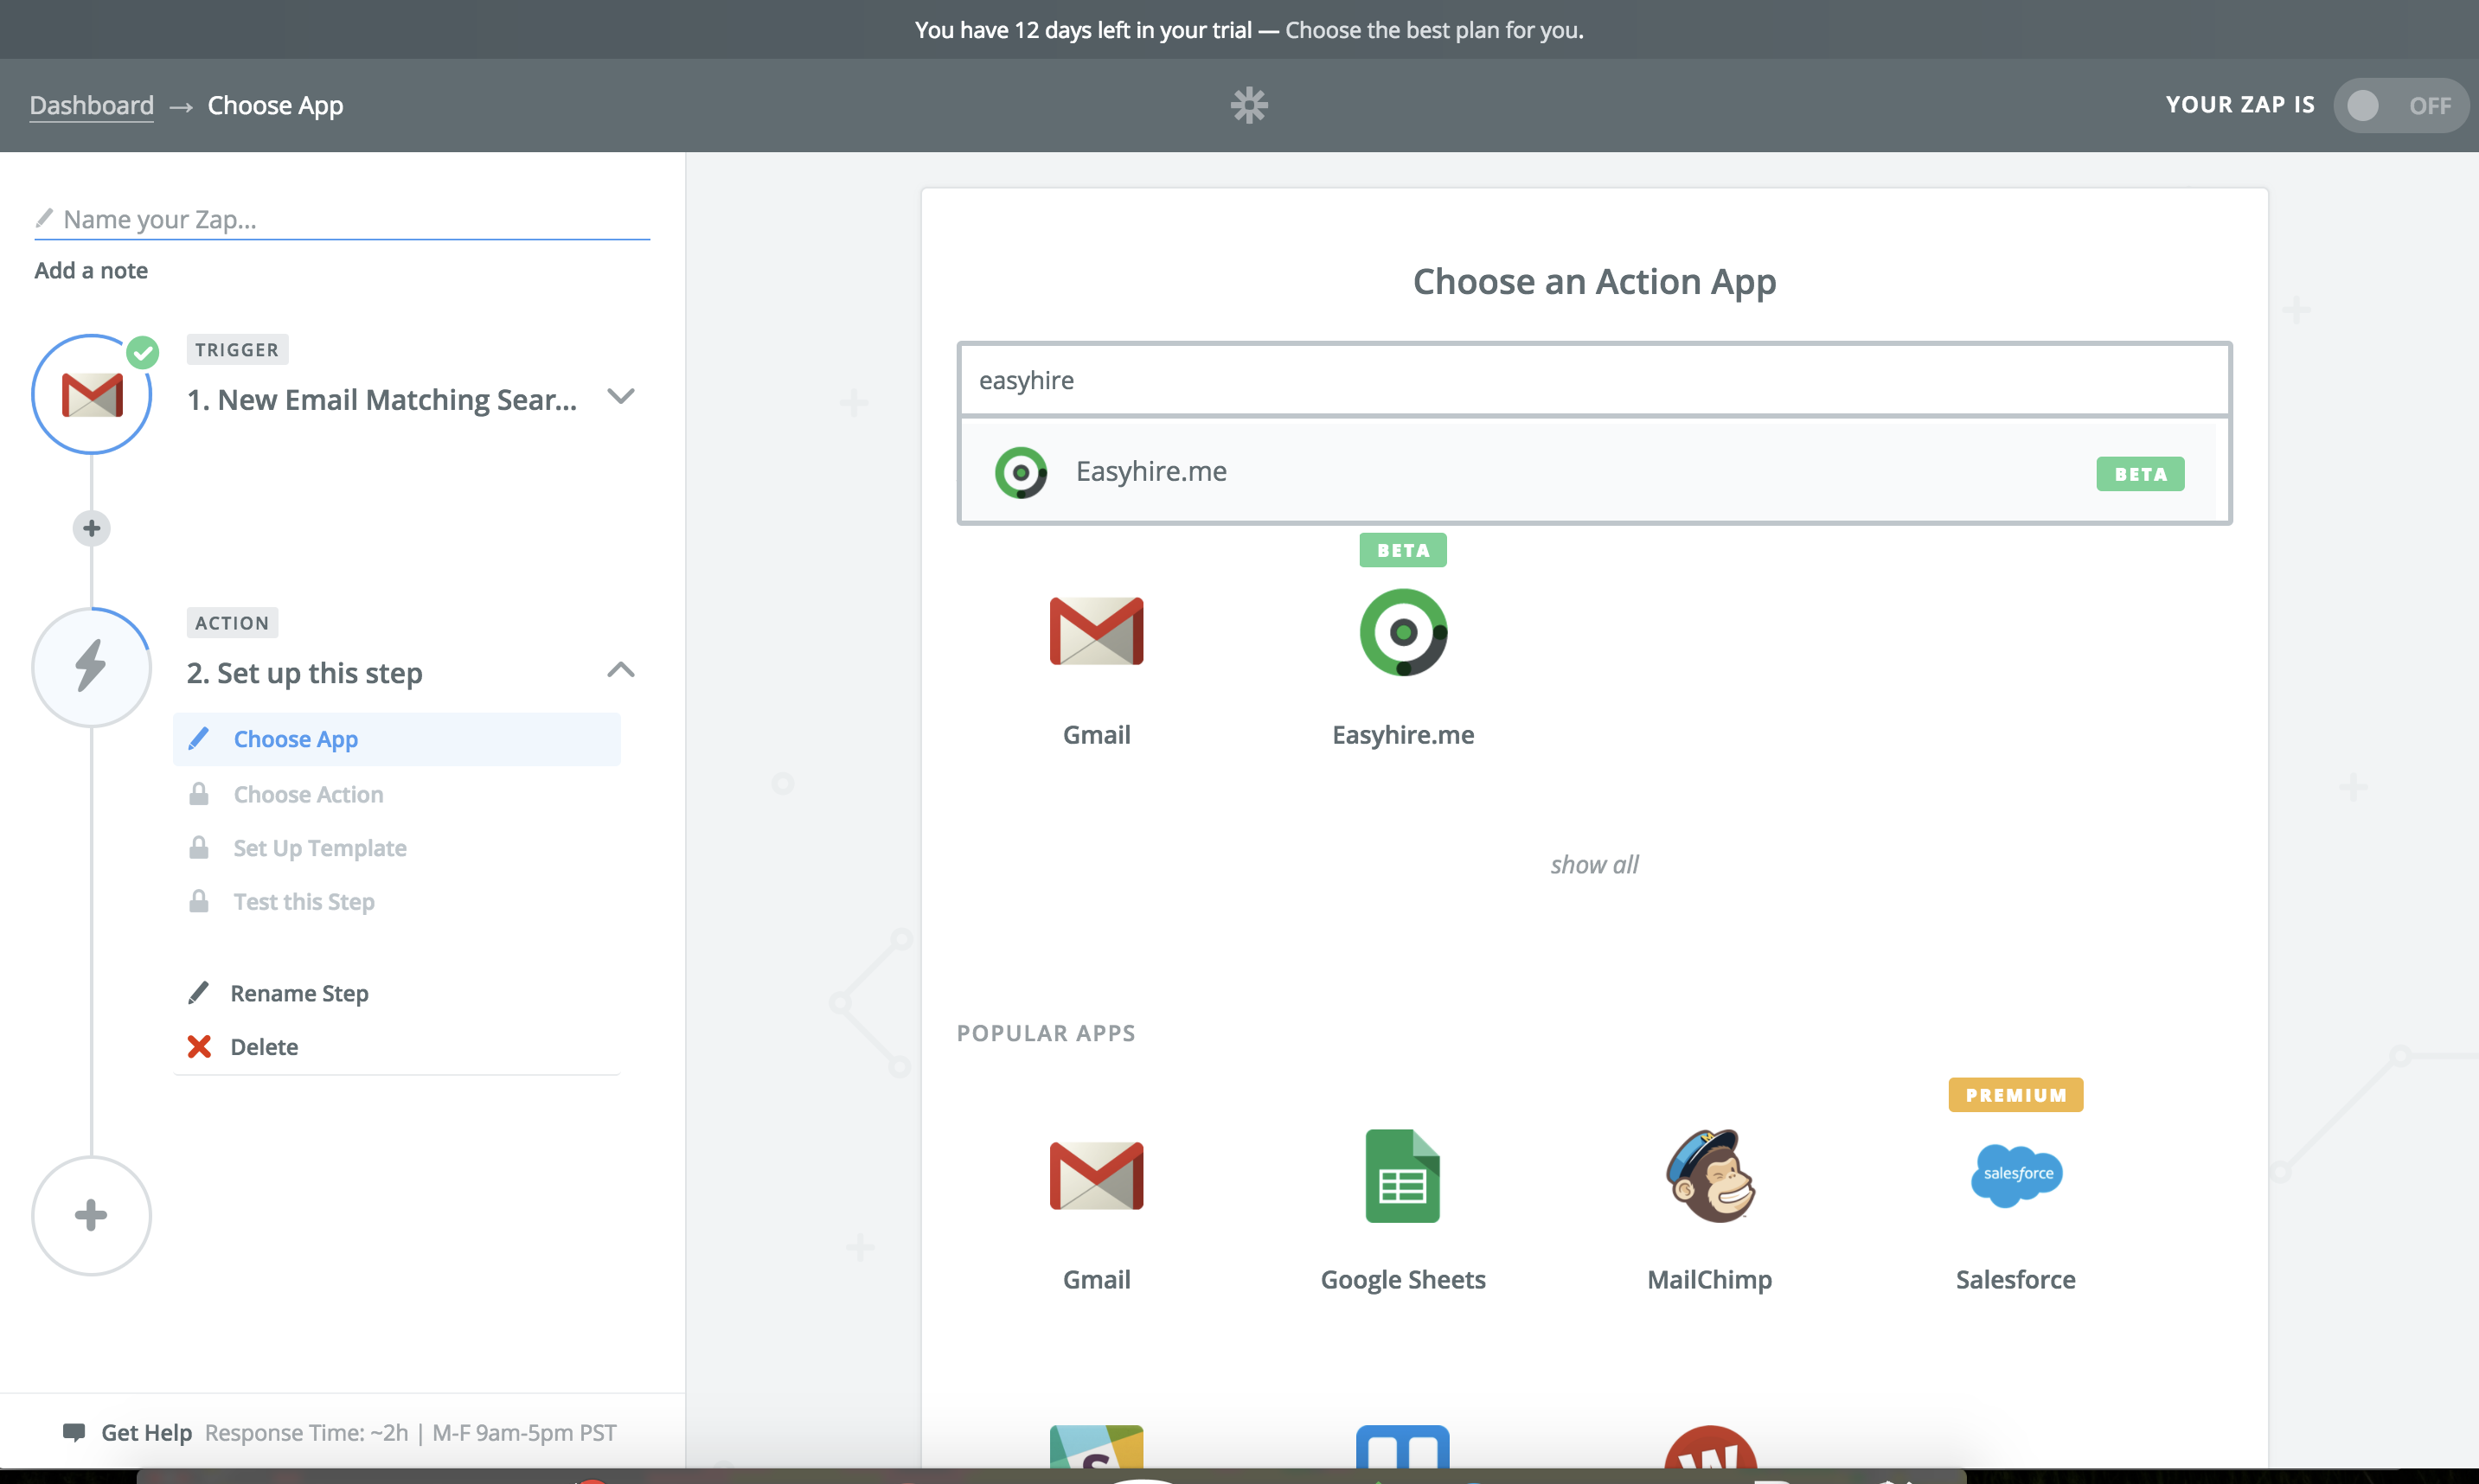
Task: Expand the trigger step chevron
Action: (621, 397)
